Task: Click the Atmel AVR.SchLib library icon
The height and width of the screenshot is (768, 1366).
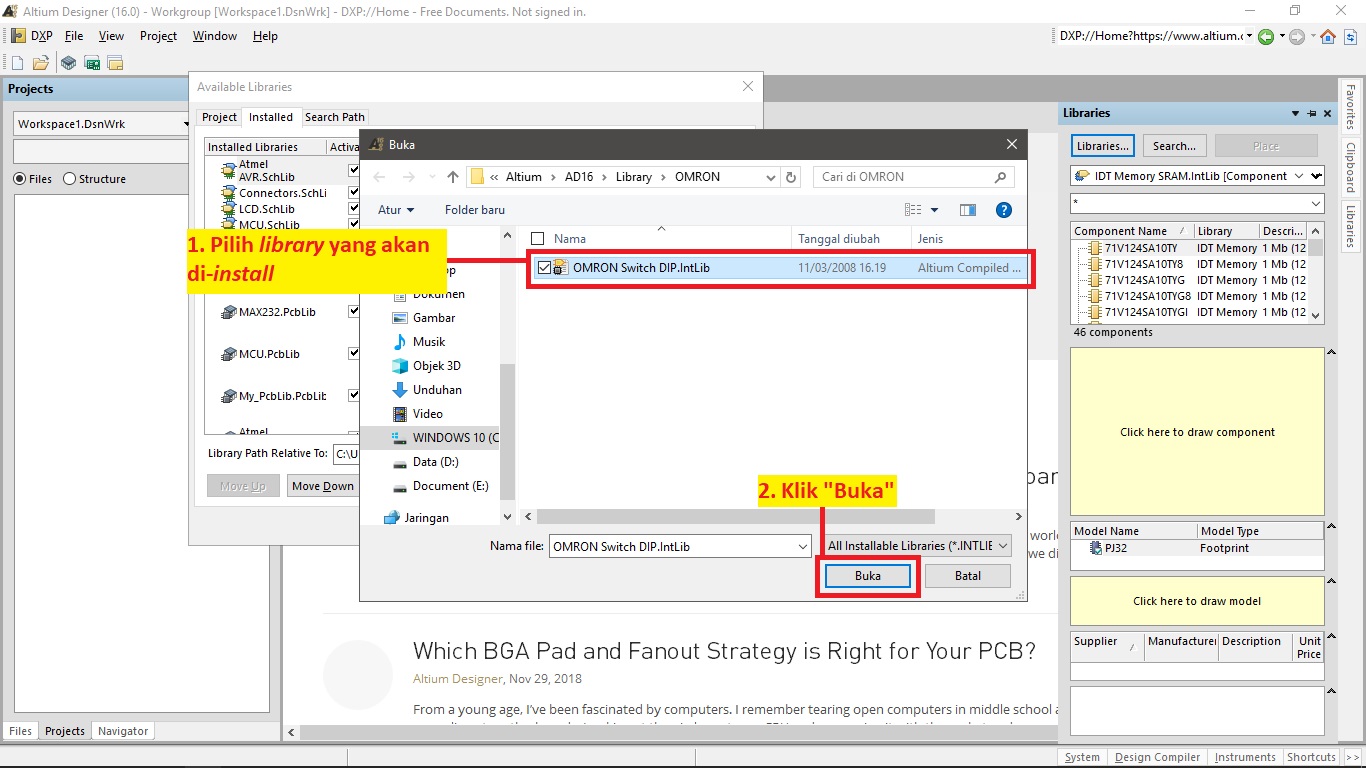Action: coord(228,171)
